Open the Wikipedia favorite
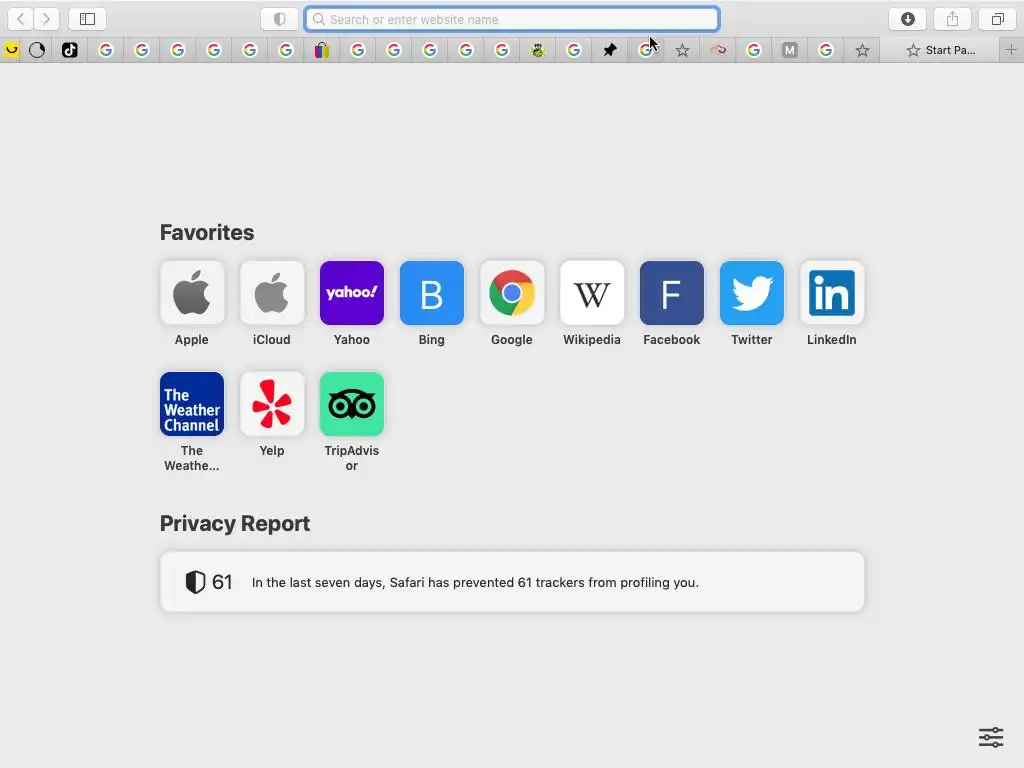 592,303
